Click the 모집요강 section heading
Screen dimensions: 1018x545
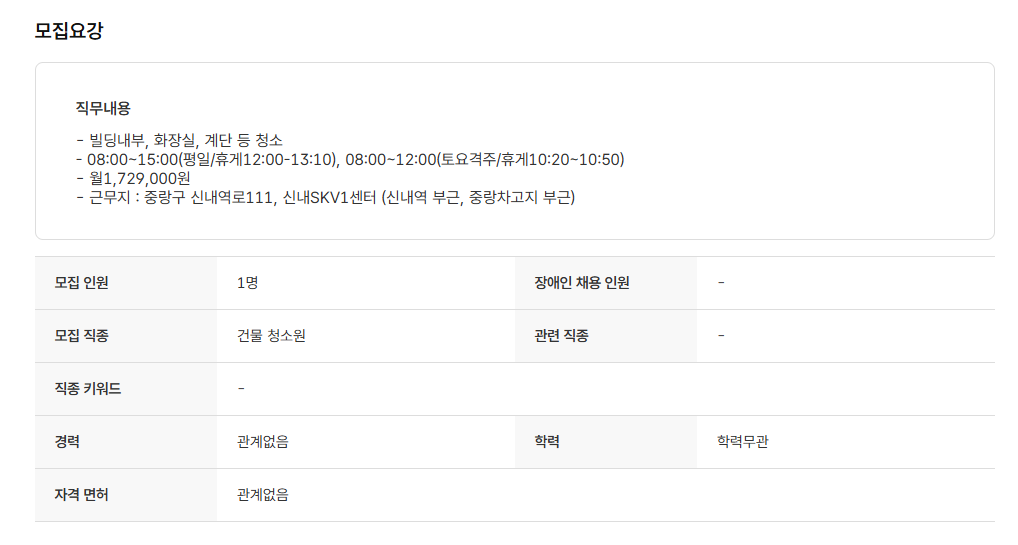click(69, 30)
